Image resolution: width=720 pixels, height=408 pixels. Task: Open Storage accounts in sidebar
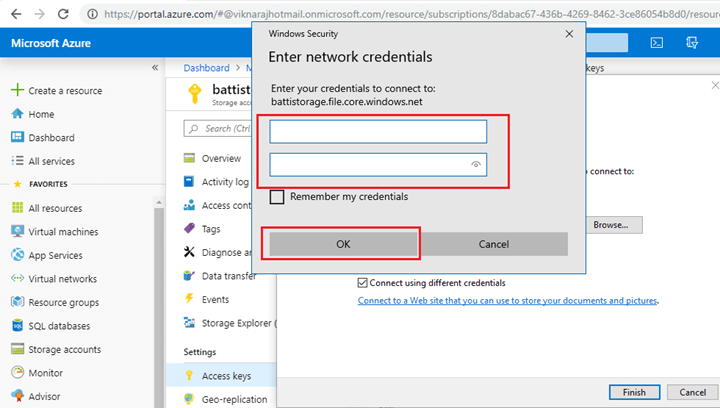point(65,349)
